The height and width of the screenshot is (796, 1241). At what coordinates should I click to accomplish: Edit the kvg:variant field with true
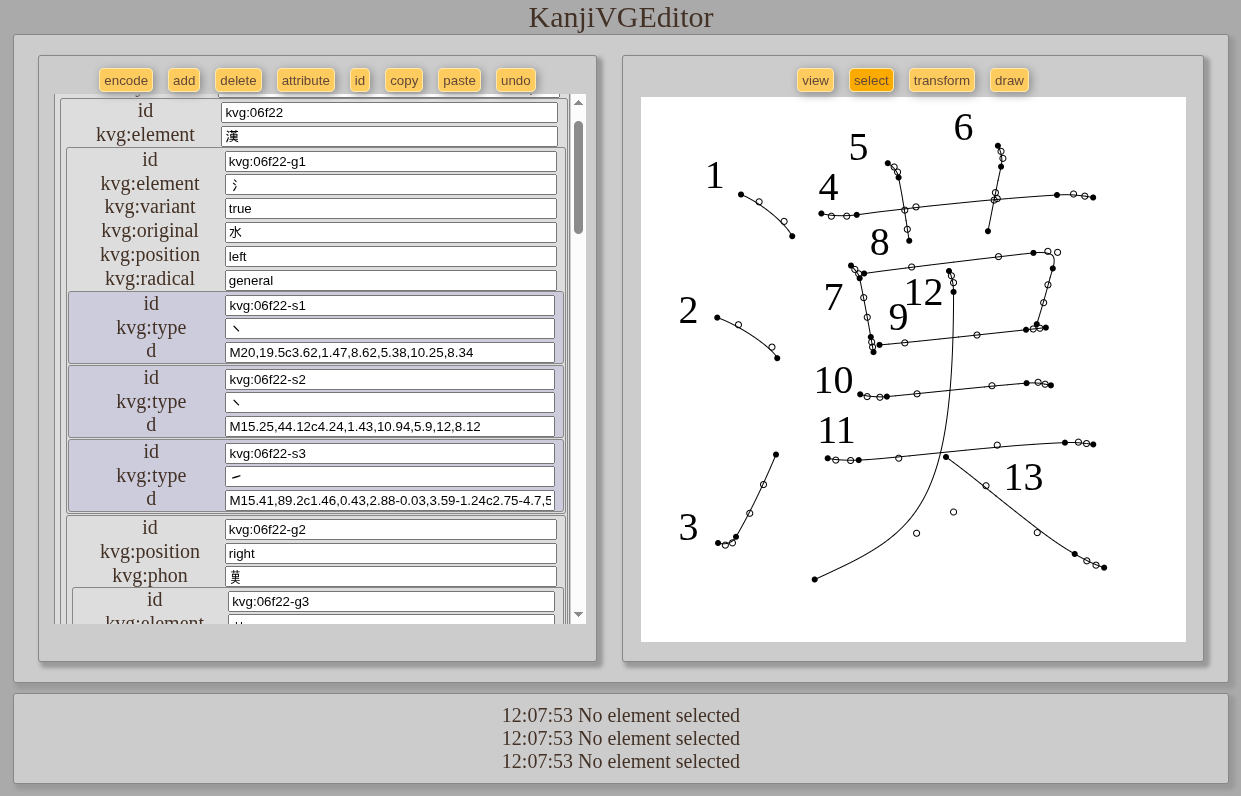[x=391, y=208]
